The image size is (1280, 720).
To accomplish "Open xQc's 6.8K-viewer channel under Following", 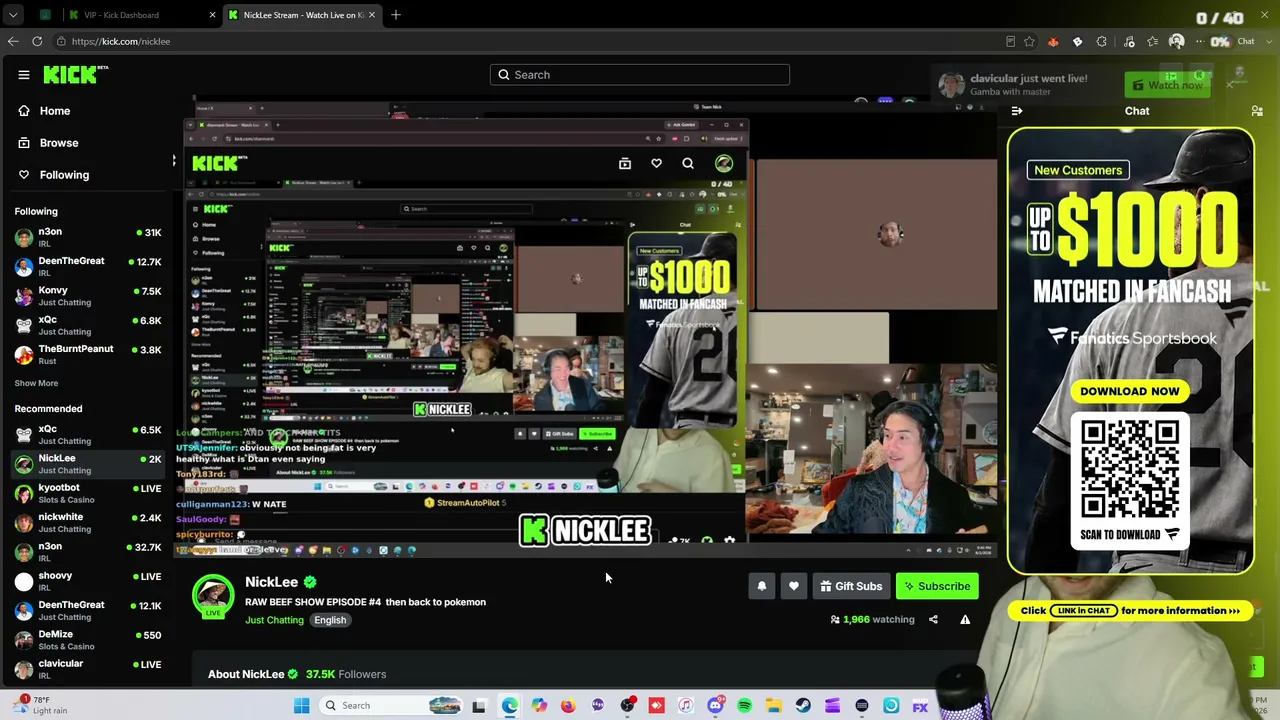I will coord(88,325).
